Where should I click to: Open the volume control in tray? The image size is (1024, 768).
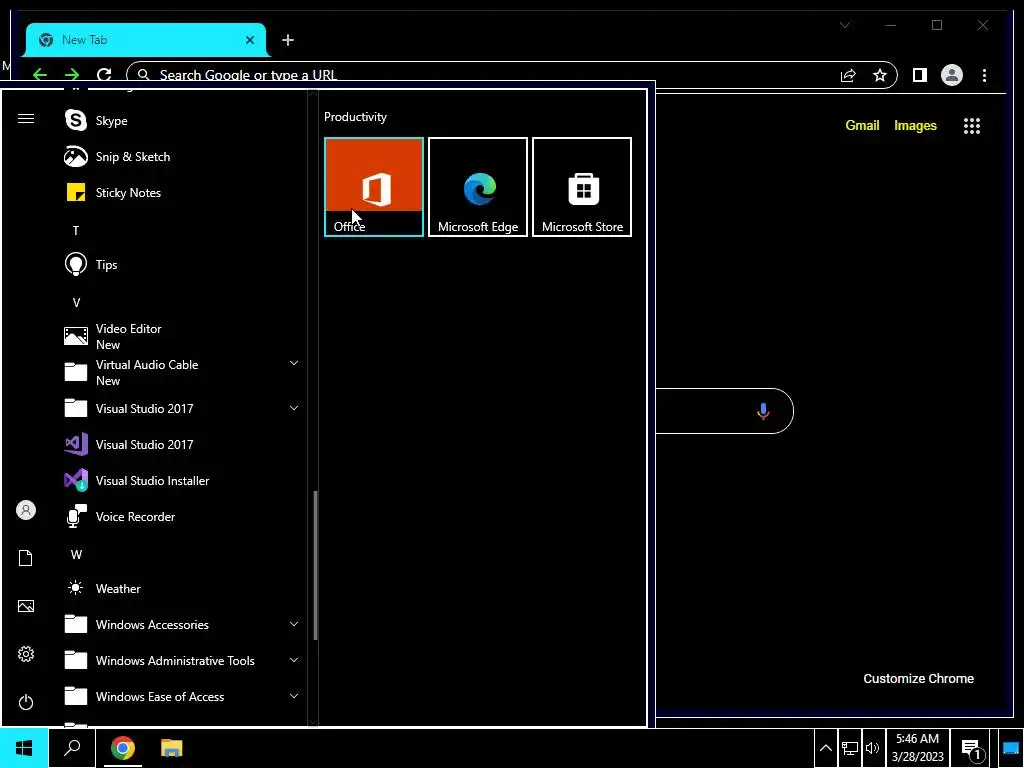[872, 748]
